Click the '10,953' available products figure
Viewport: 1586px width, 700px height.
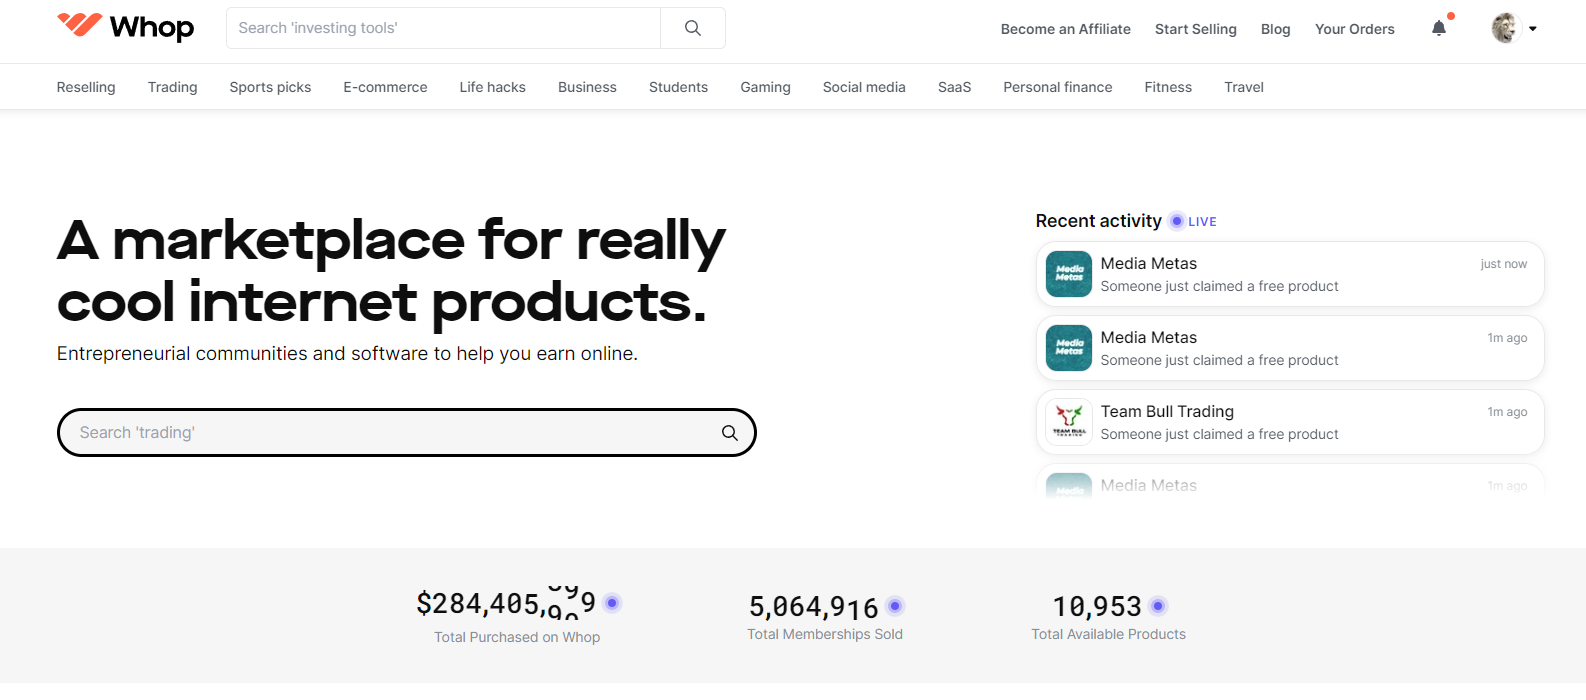(x=1097, y=606)
